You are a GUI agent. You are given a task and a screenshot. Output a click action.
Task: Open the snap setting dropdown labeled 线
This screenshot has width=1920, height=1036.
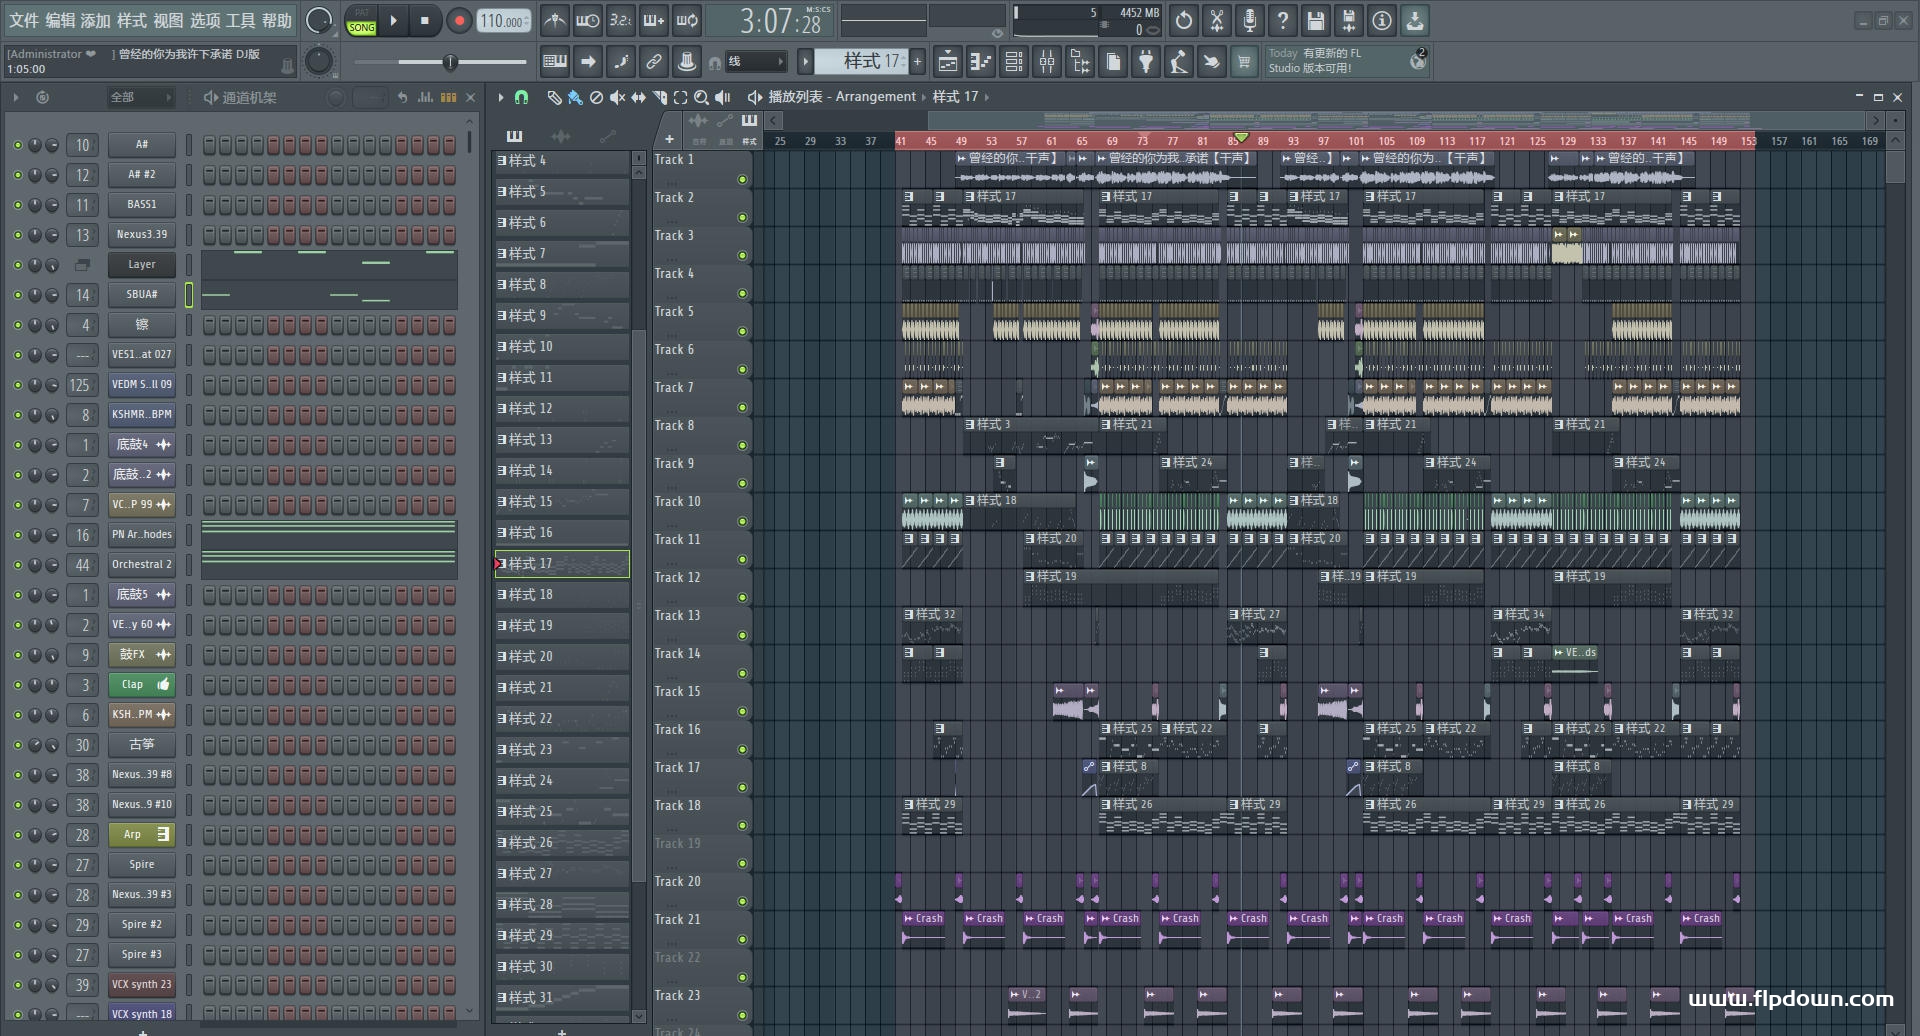click(x=755, y=62)
